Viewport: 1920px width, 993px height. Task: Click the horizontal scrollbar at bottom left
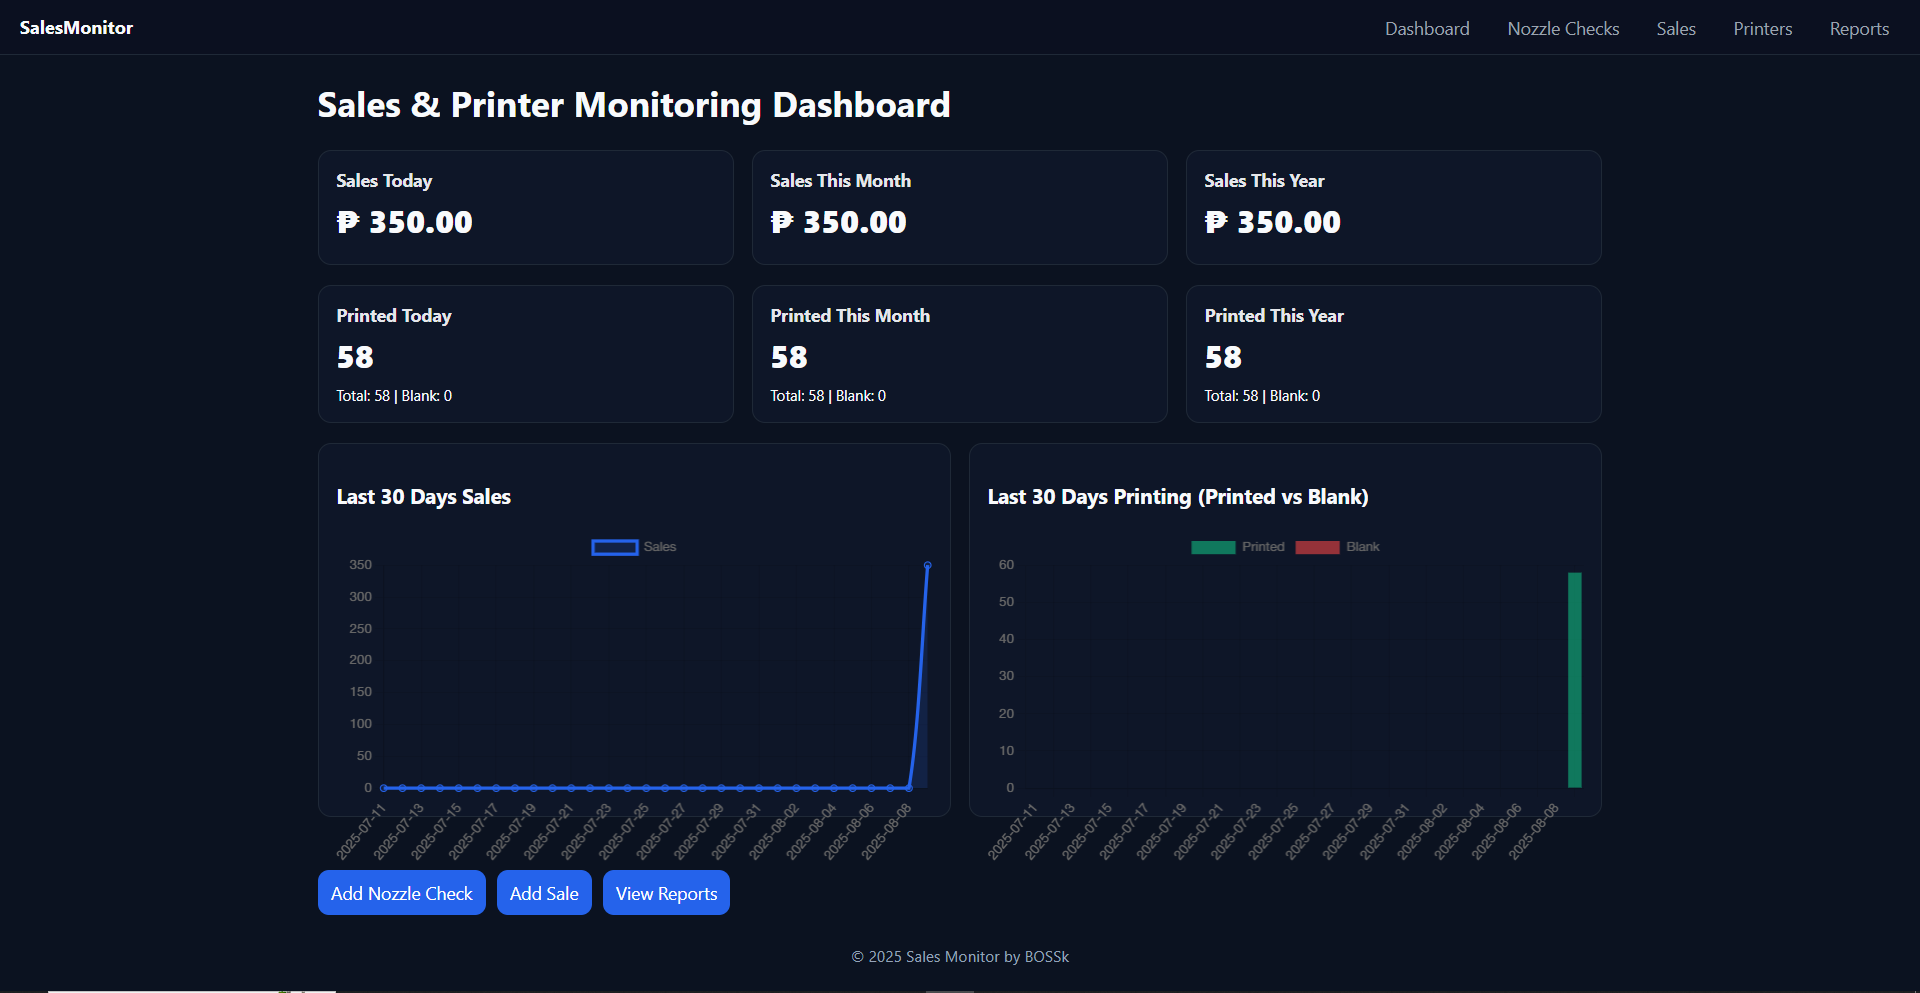coord(190,988)
